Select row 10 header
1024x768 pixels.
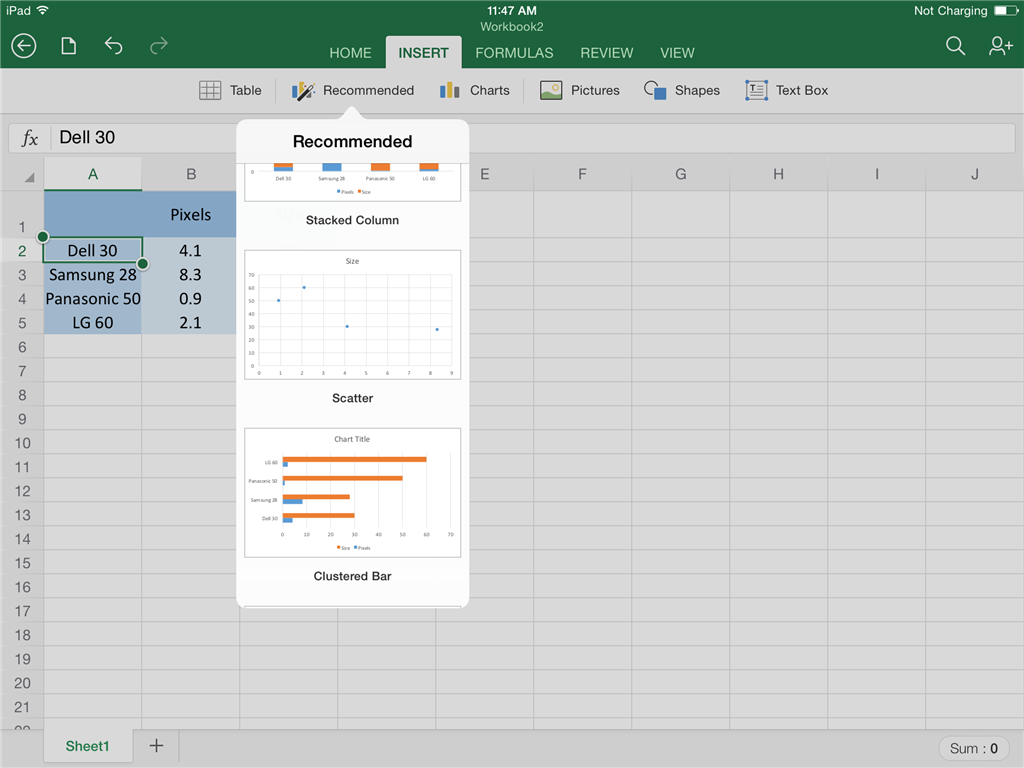click(22, 443)
